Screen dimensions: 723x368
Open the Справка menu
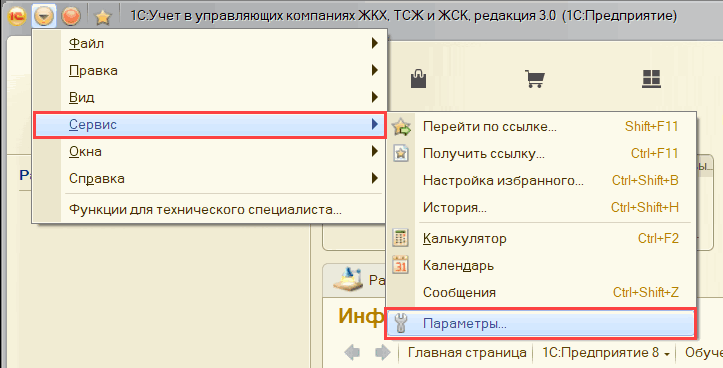point(209,178)
